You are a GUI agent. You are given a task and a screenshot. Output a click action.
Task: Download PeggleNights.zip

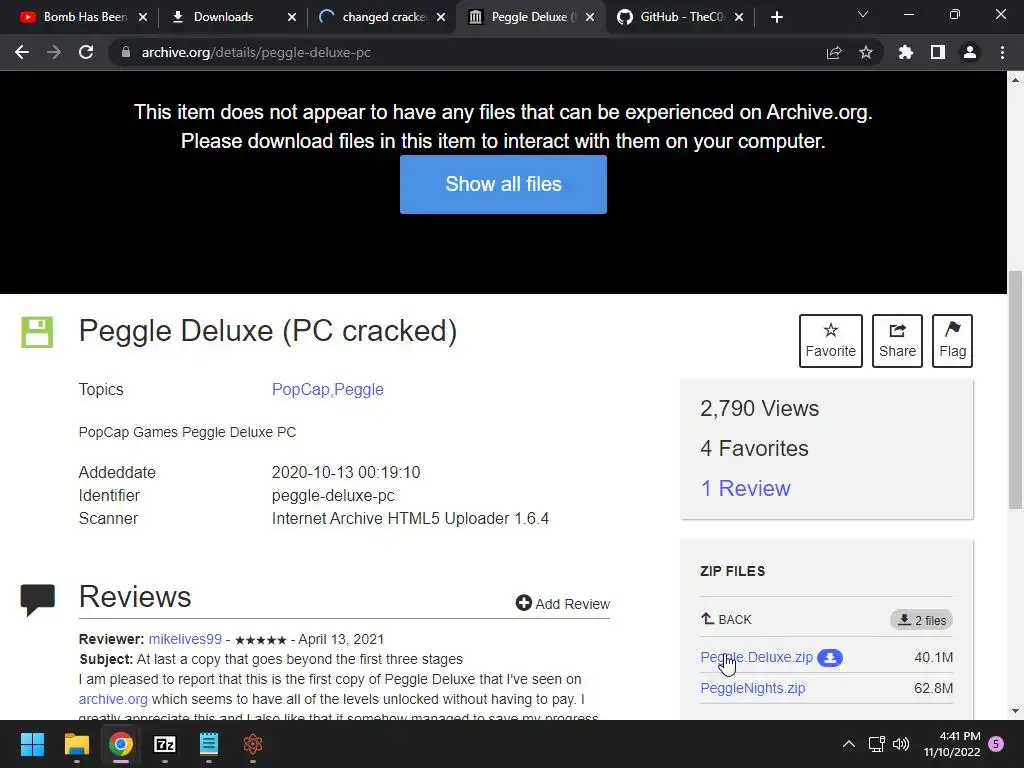click(x=752, y=688)
